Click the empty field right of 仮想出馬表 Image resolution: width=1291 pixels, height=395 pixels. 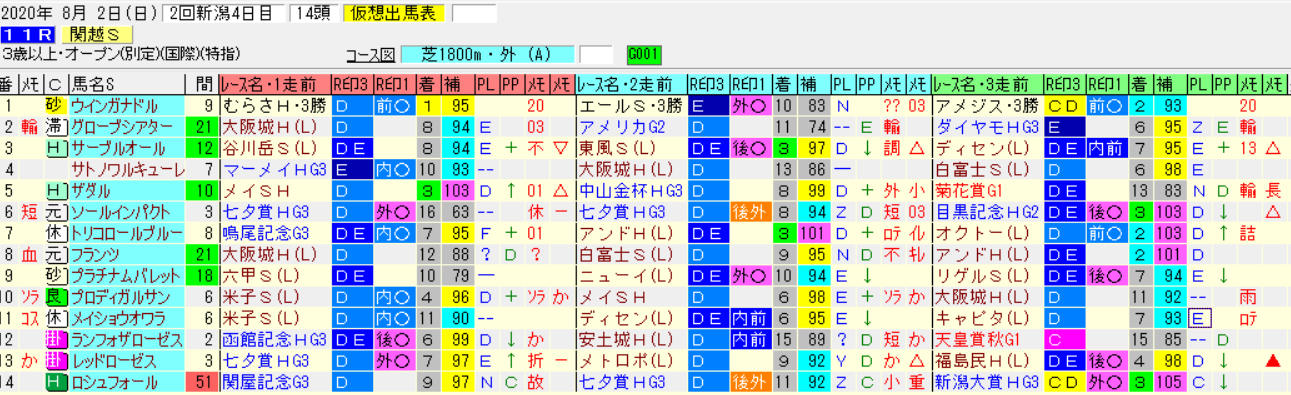pyautogui.click(x=474, y=14)
